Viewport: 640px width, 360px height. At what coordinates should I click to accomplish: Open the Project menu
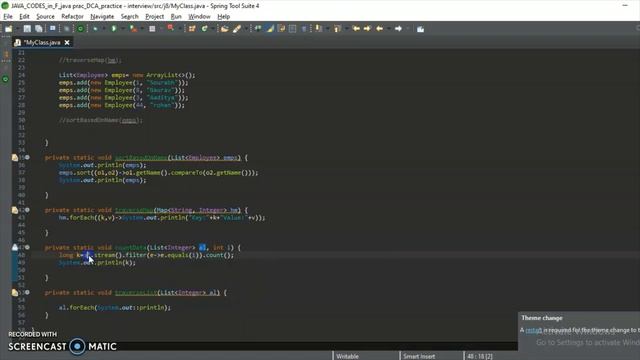point(154,17)
